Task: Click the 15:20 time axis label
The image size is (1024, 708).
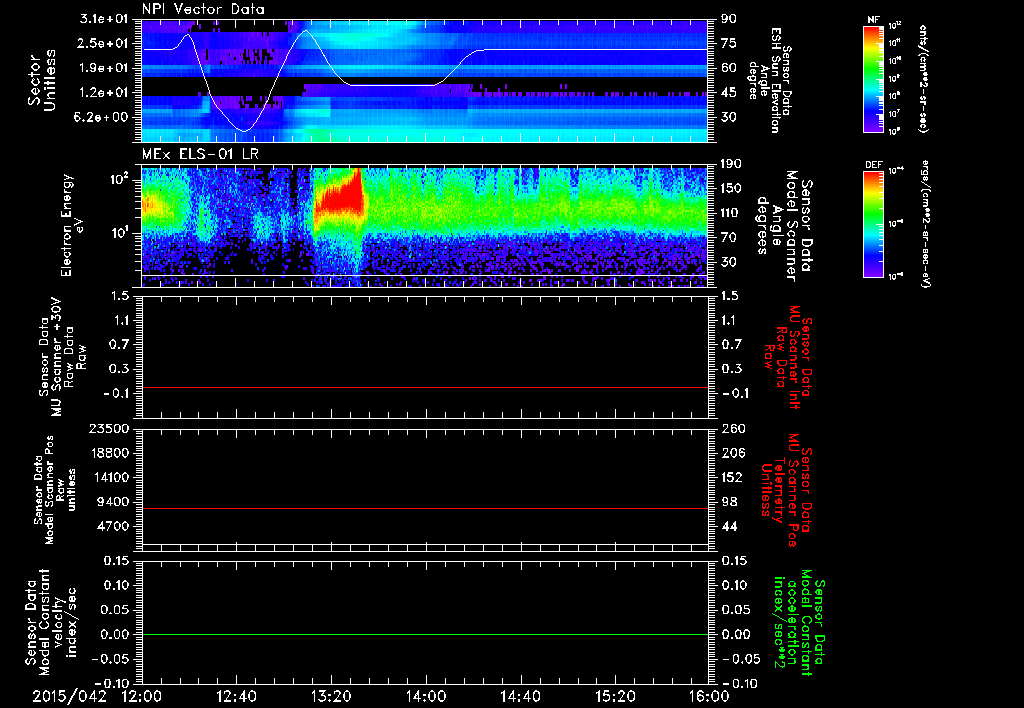Action: click(x=615, y=696)
